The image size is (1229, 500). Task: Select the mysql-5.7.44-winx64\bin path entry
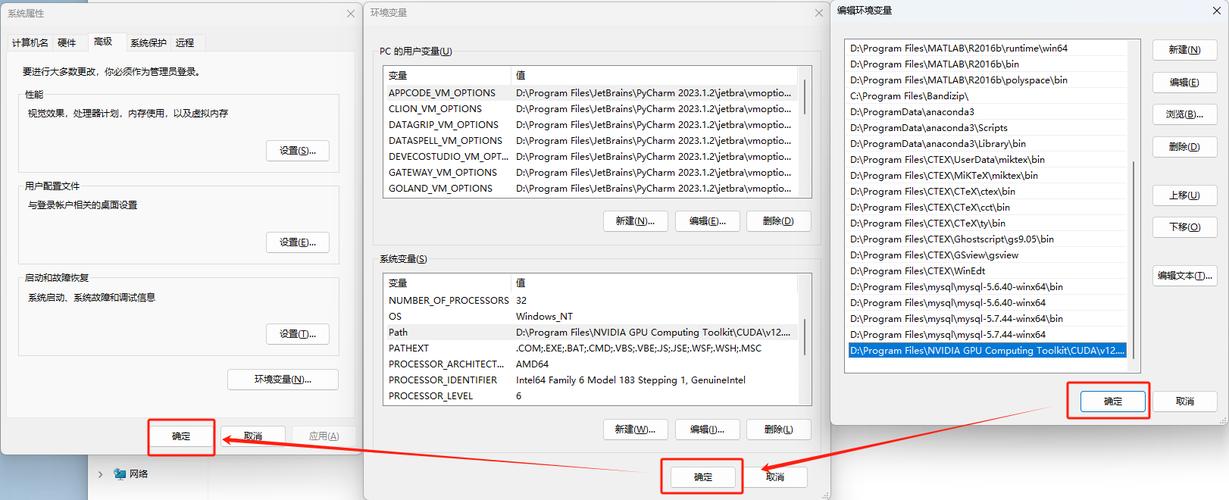point(987,319)
